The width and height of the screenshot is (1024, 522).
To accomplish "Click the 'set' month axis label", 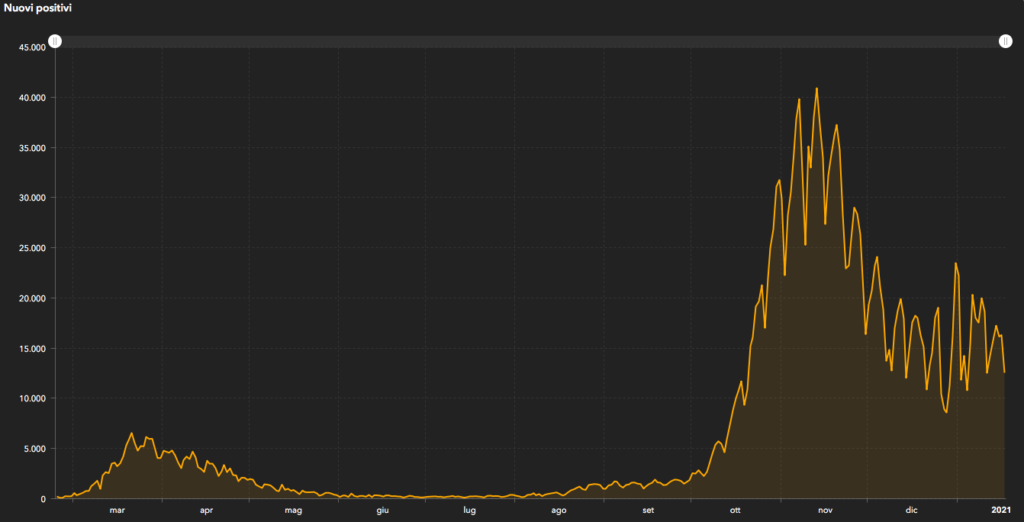I will click(x=648, y=510).
